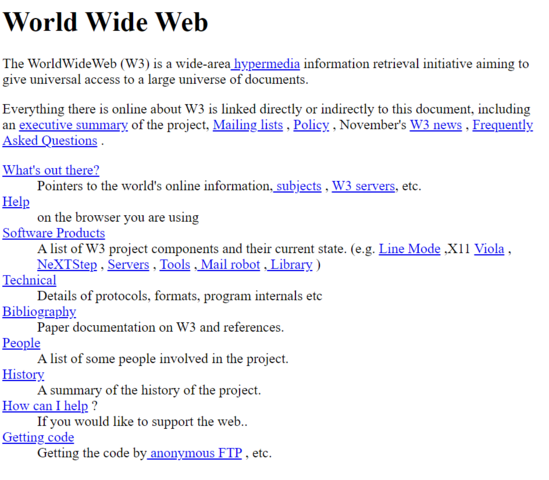This screenshot has width=549, height=480.
Task: Follow the Line Mode link
Action: tap(410, 249)
